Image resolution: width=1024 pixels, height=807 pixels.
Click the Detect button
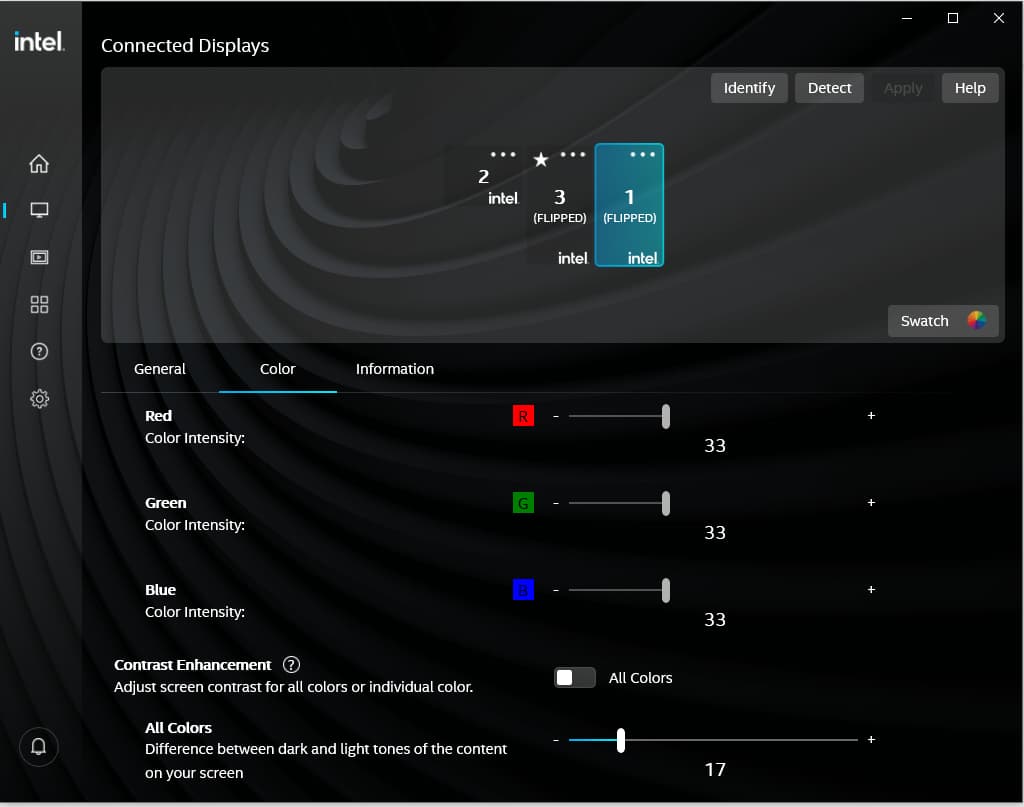click(829, 88)
